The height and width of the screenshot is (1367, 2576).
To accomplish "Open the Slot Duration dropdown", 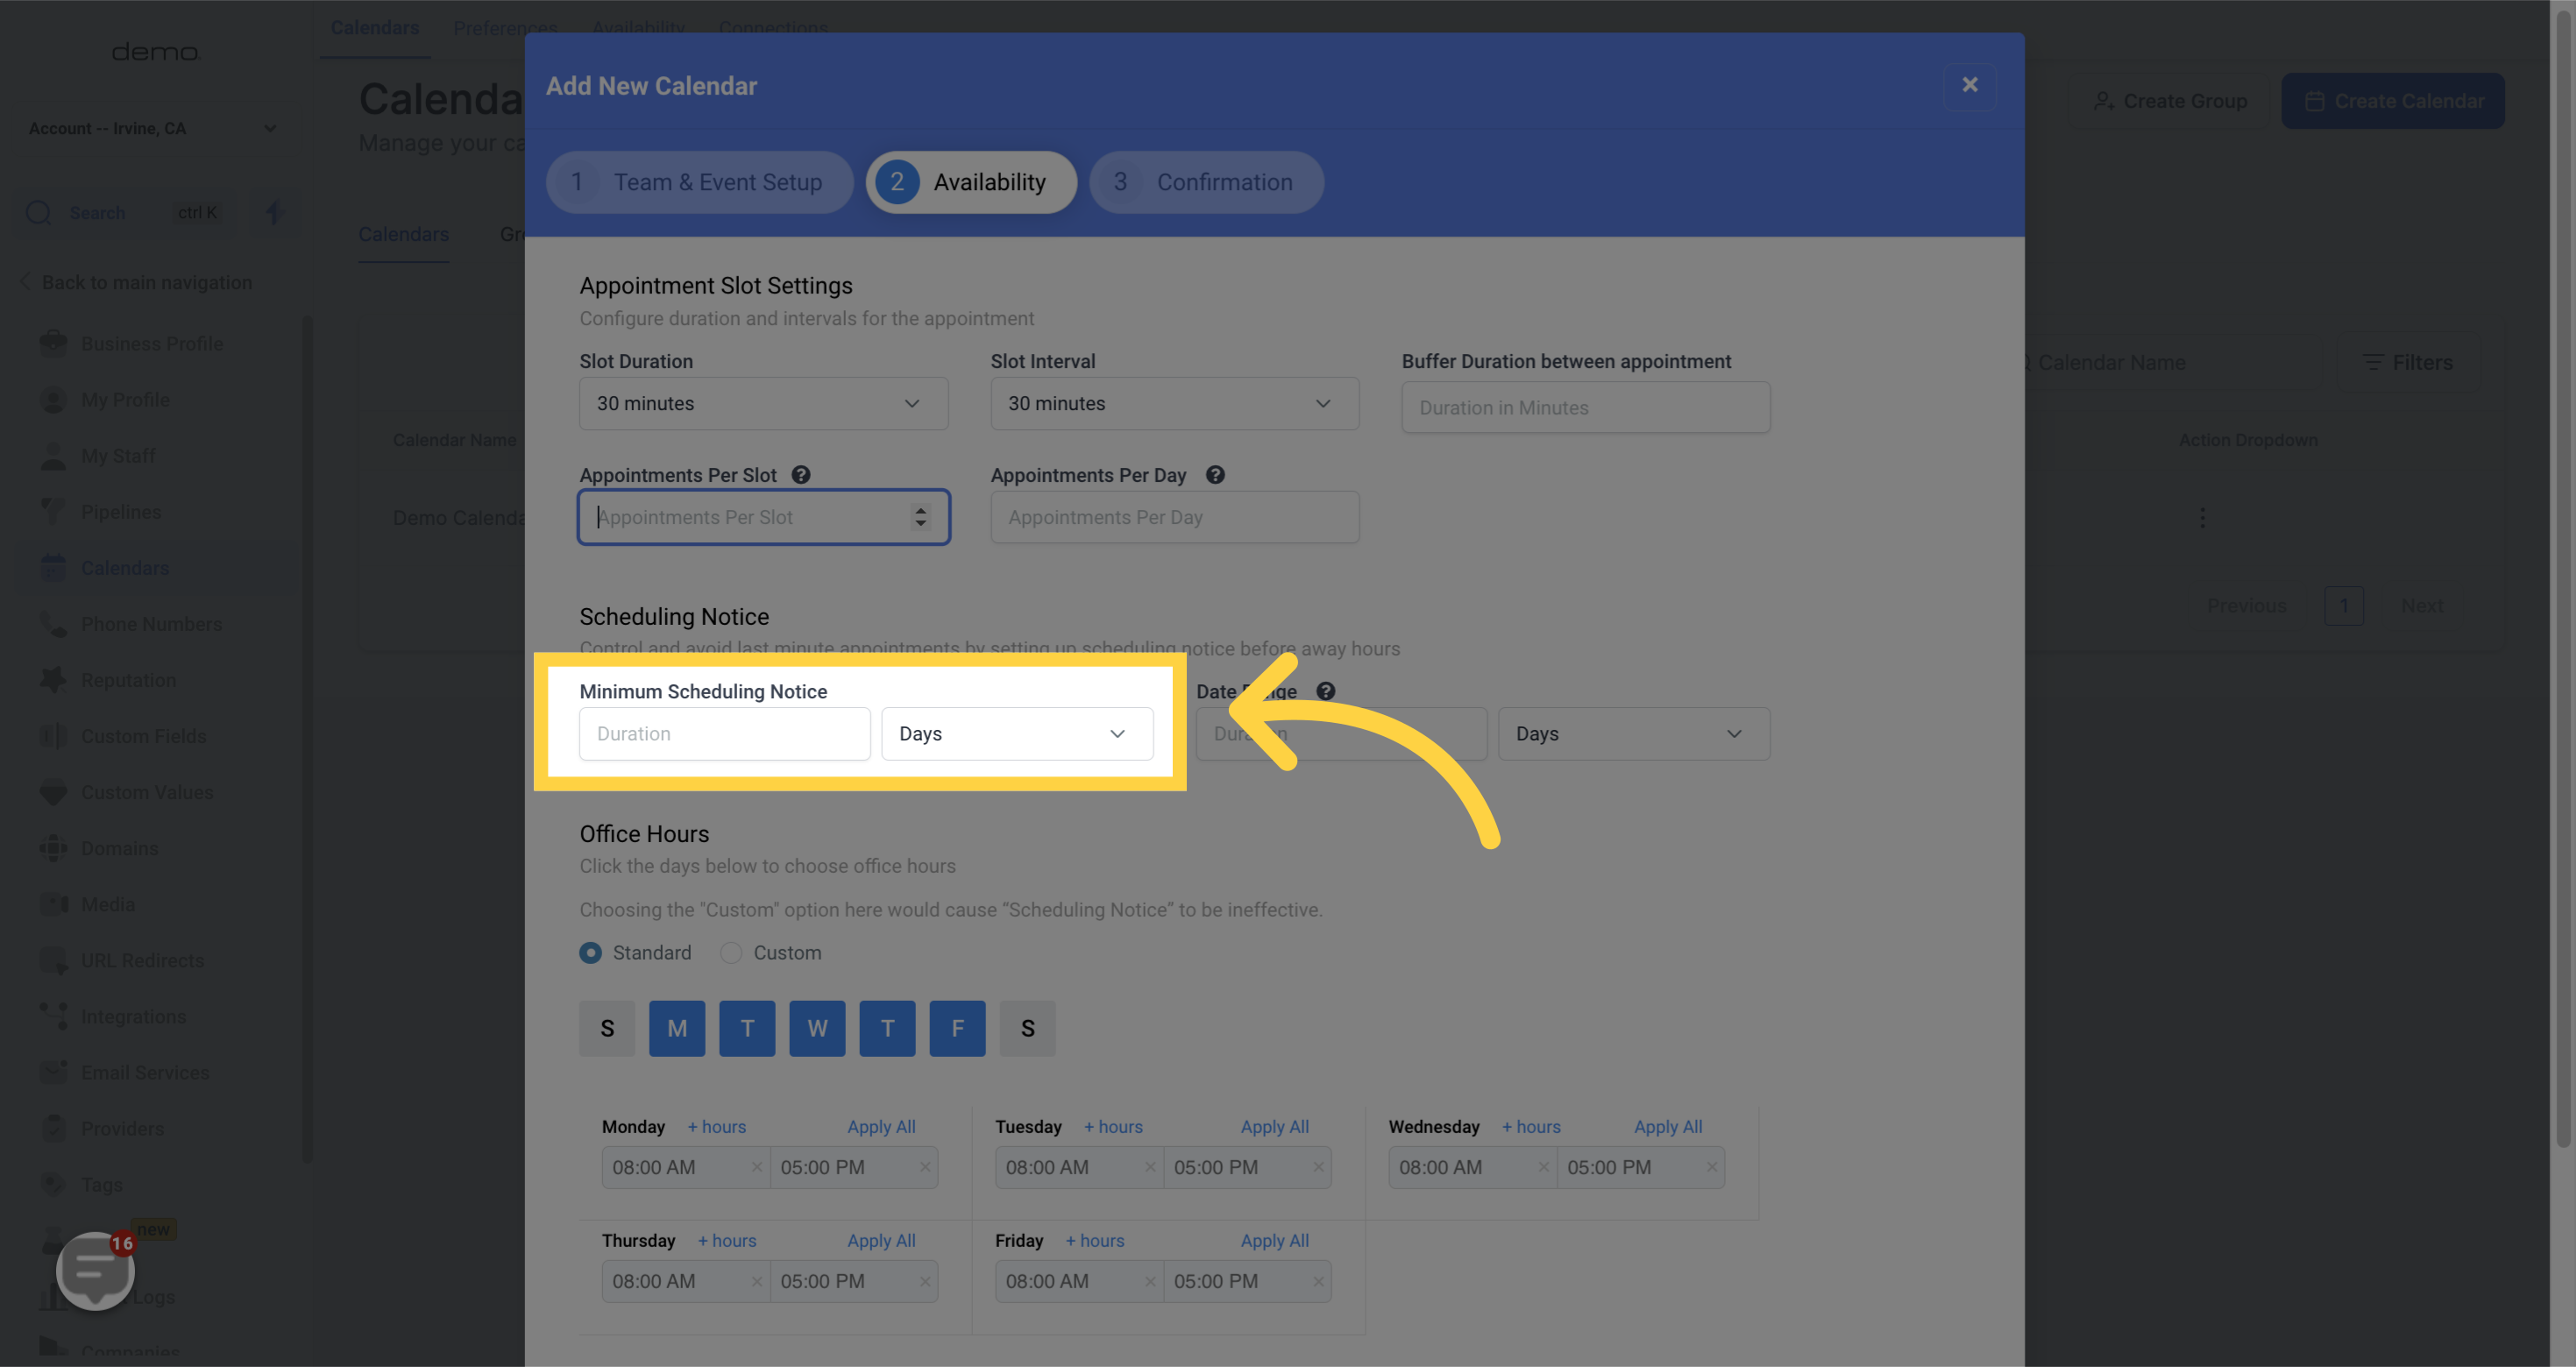I will [763, 403].
